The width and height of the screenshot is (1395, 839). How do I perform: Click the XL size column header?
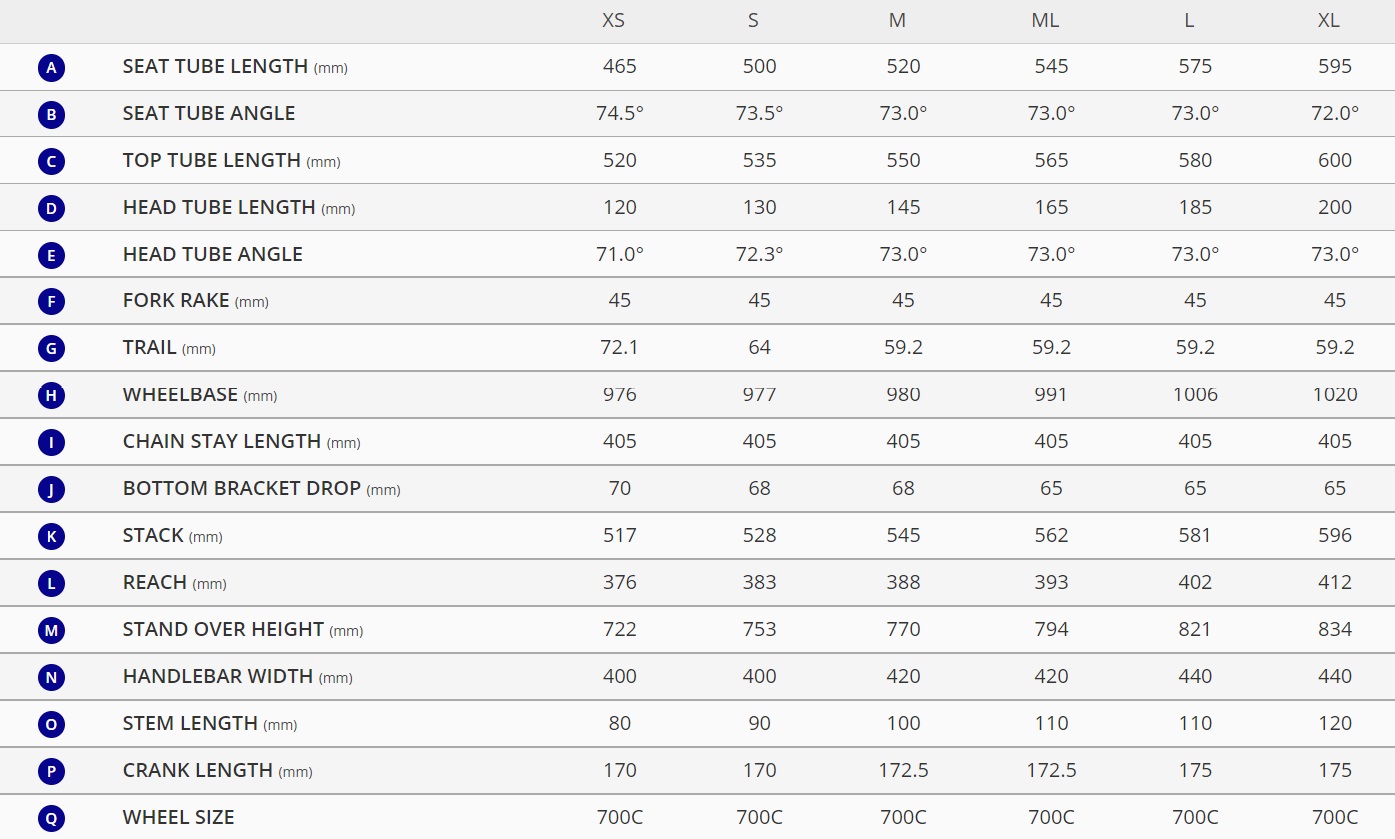[1329, 21]
